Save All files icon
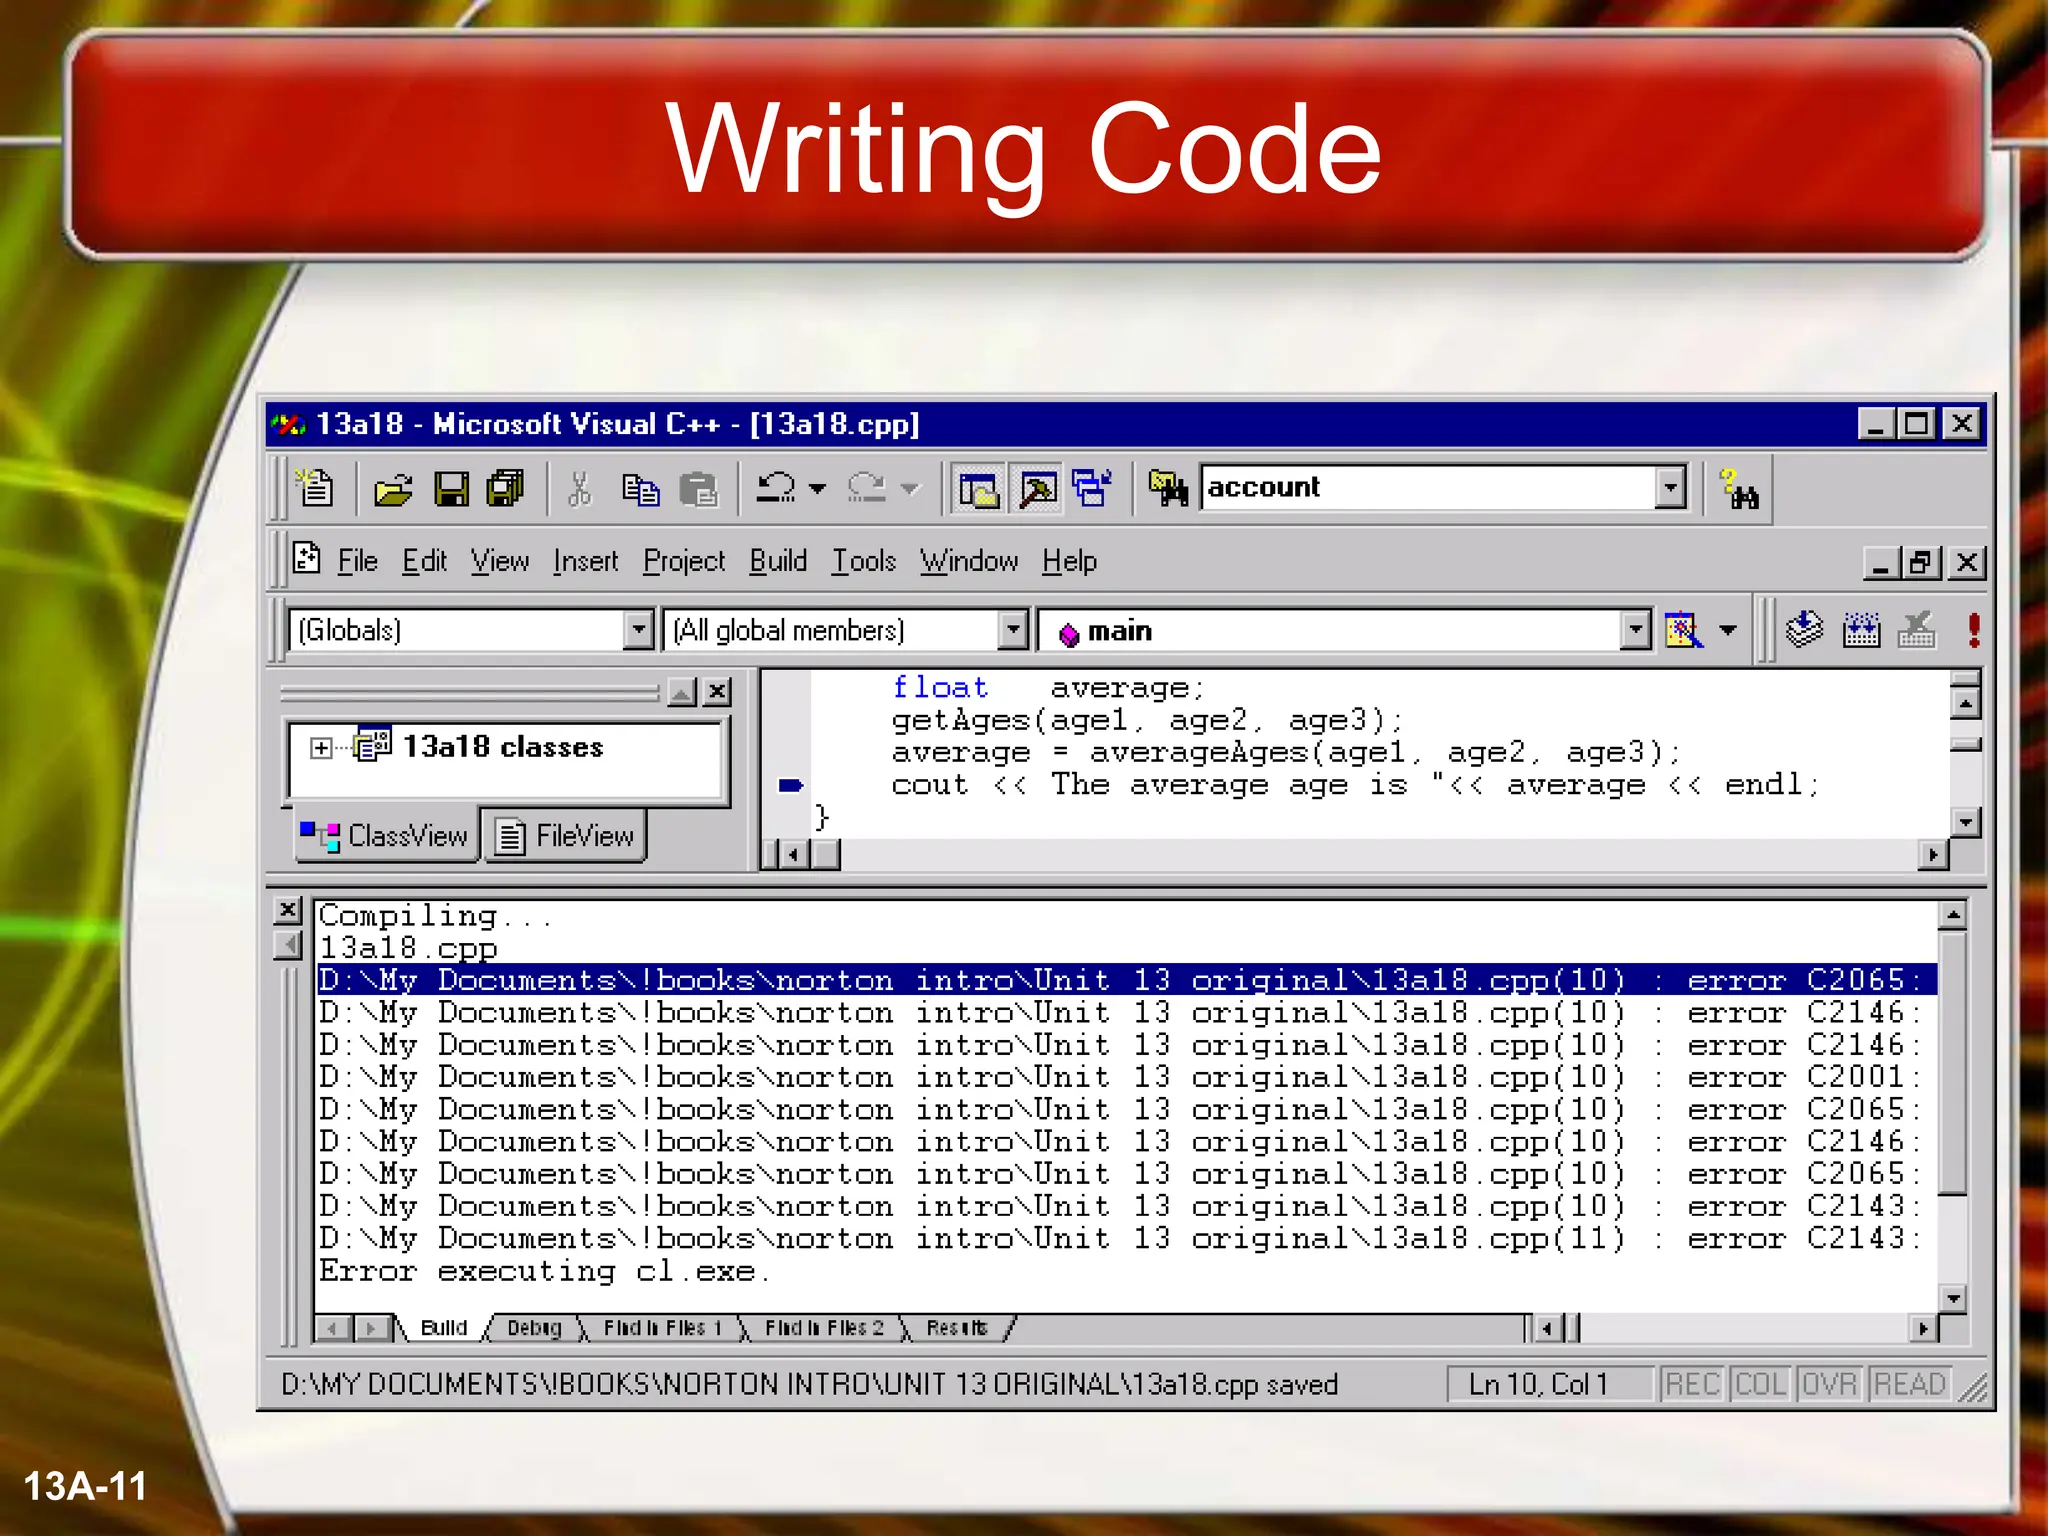The height and width of the screenshot is (1536, 2048). [506, 489]
